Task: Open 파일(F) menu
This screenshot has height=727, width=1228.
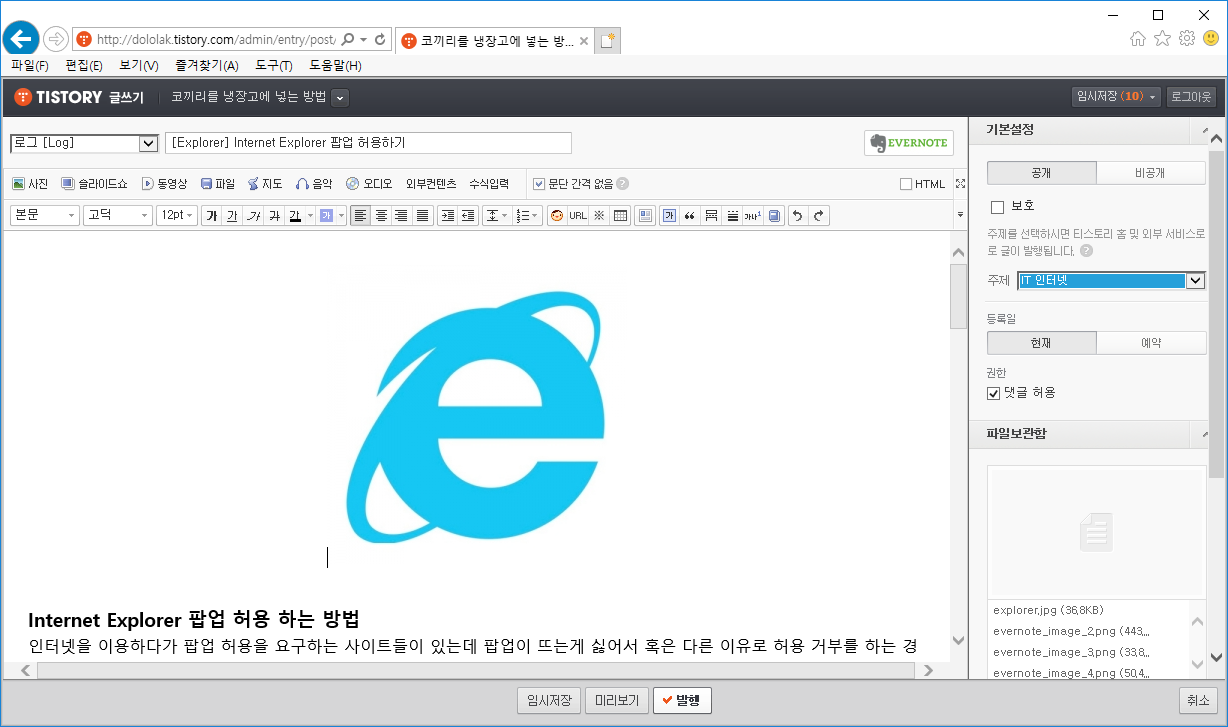Action: pyautogui.click(x=30, y=66)
